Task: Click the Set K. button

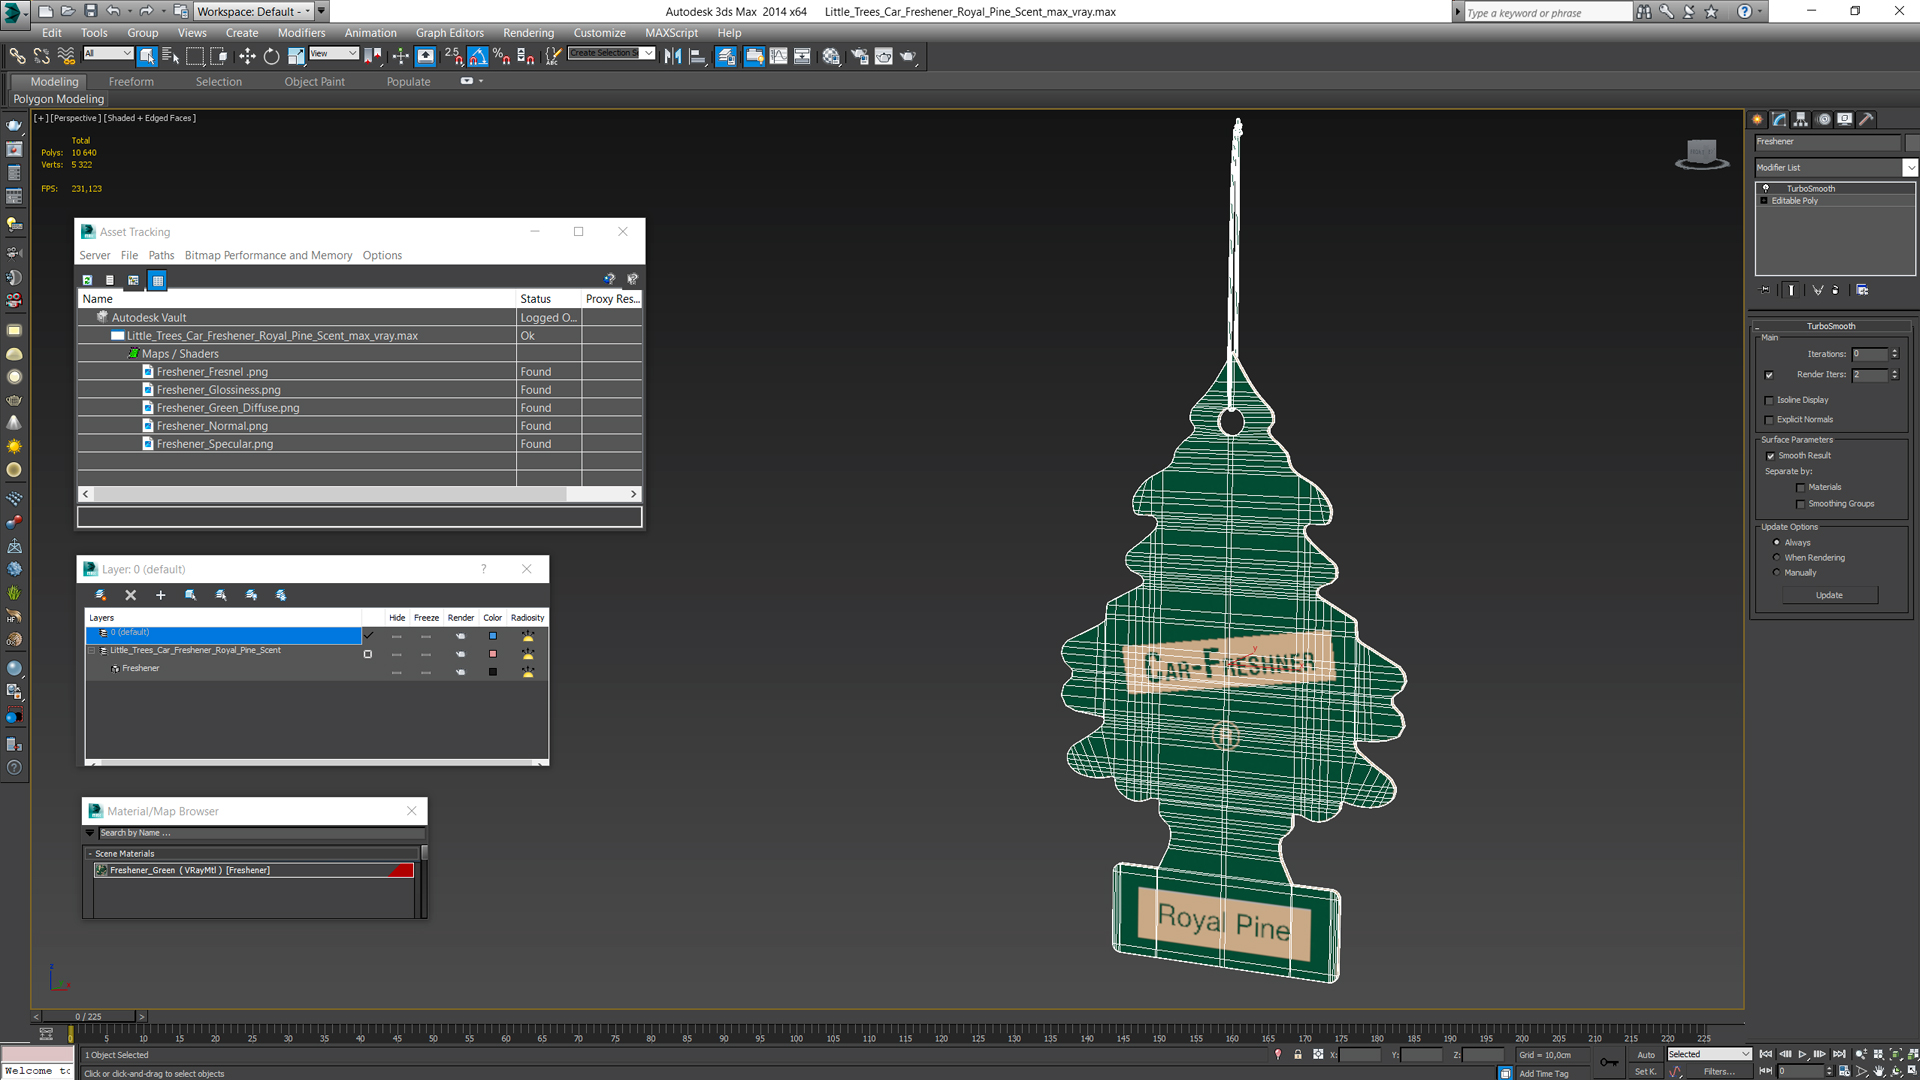Action: point(1646,1071)
